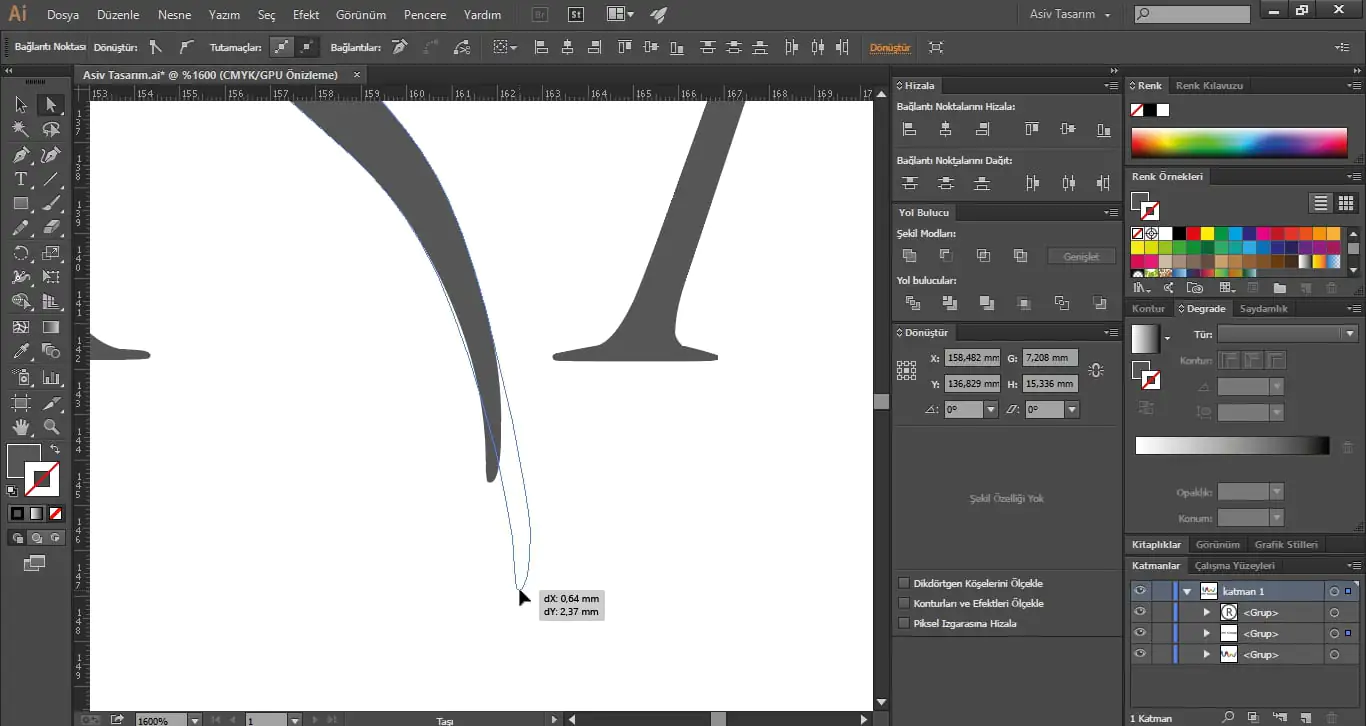Collapse the katman 1 layer tree
Viewport: 1366px width, 726px height.
pos(1187,591)
